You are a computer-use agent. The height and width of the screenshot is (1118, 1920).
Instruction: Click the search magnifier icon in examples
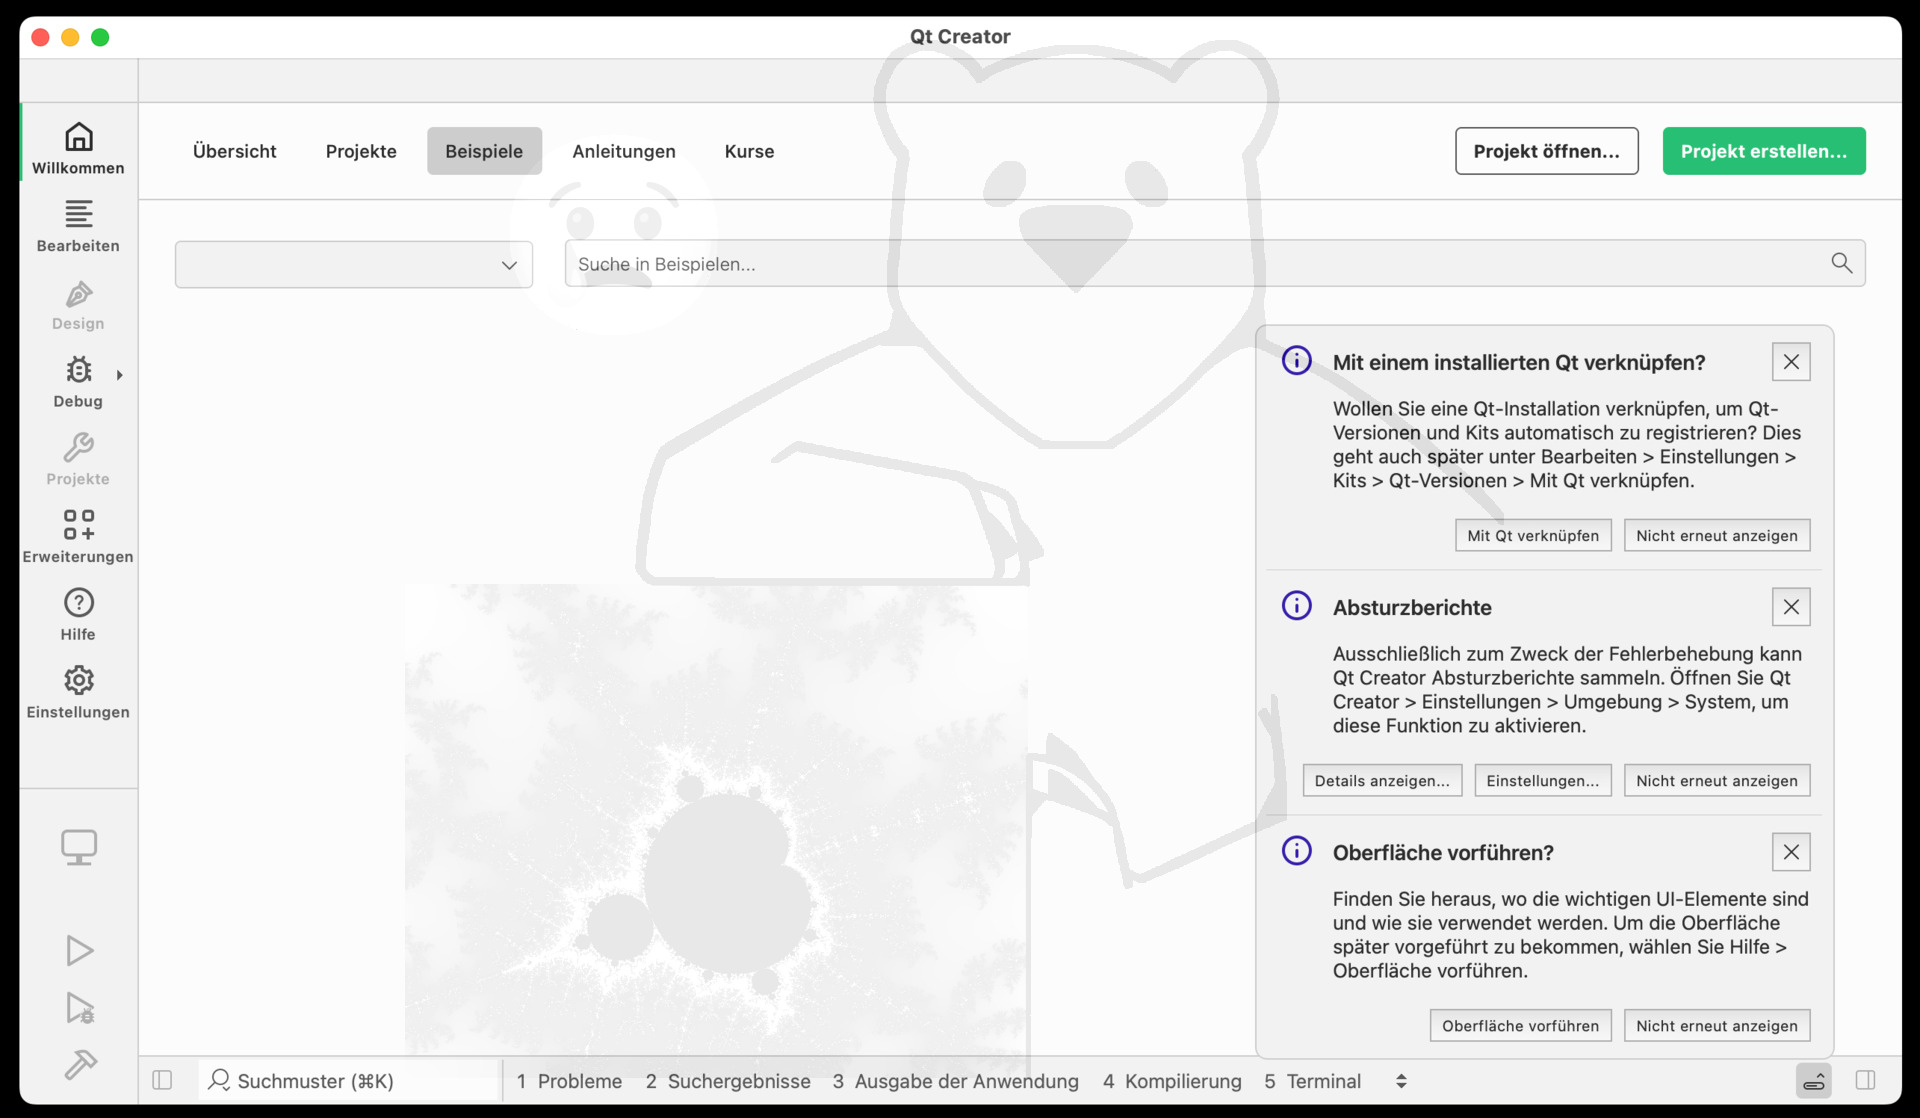[1841, 263]
